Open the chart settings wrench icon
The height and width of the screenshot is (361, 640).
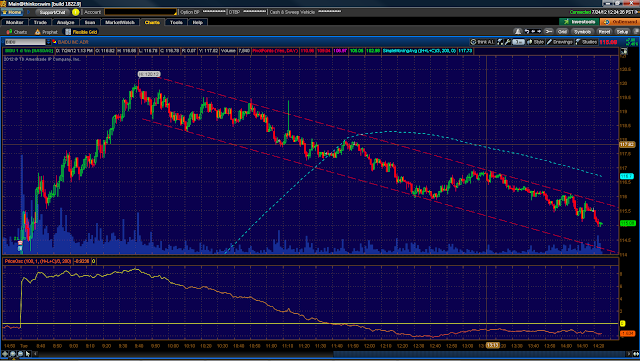pos(507,42)
